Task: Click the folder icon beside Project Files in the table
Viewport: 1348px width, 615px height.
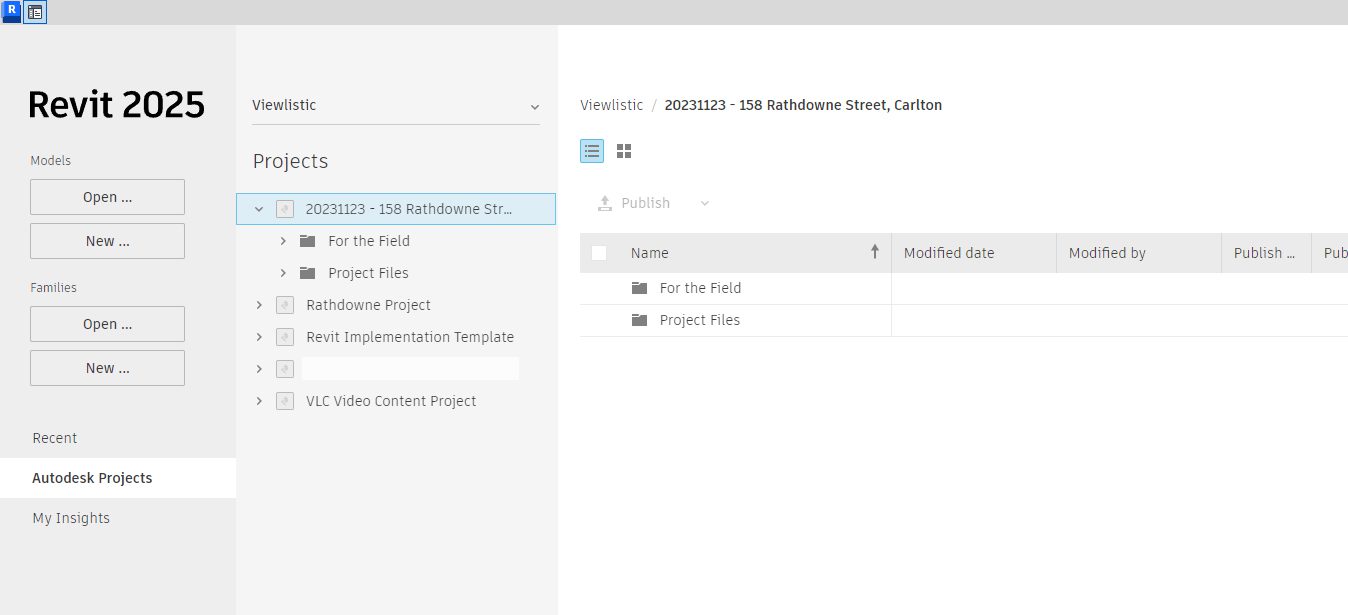Action: click(640, 320)
